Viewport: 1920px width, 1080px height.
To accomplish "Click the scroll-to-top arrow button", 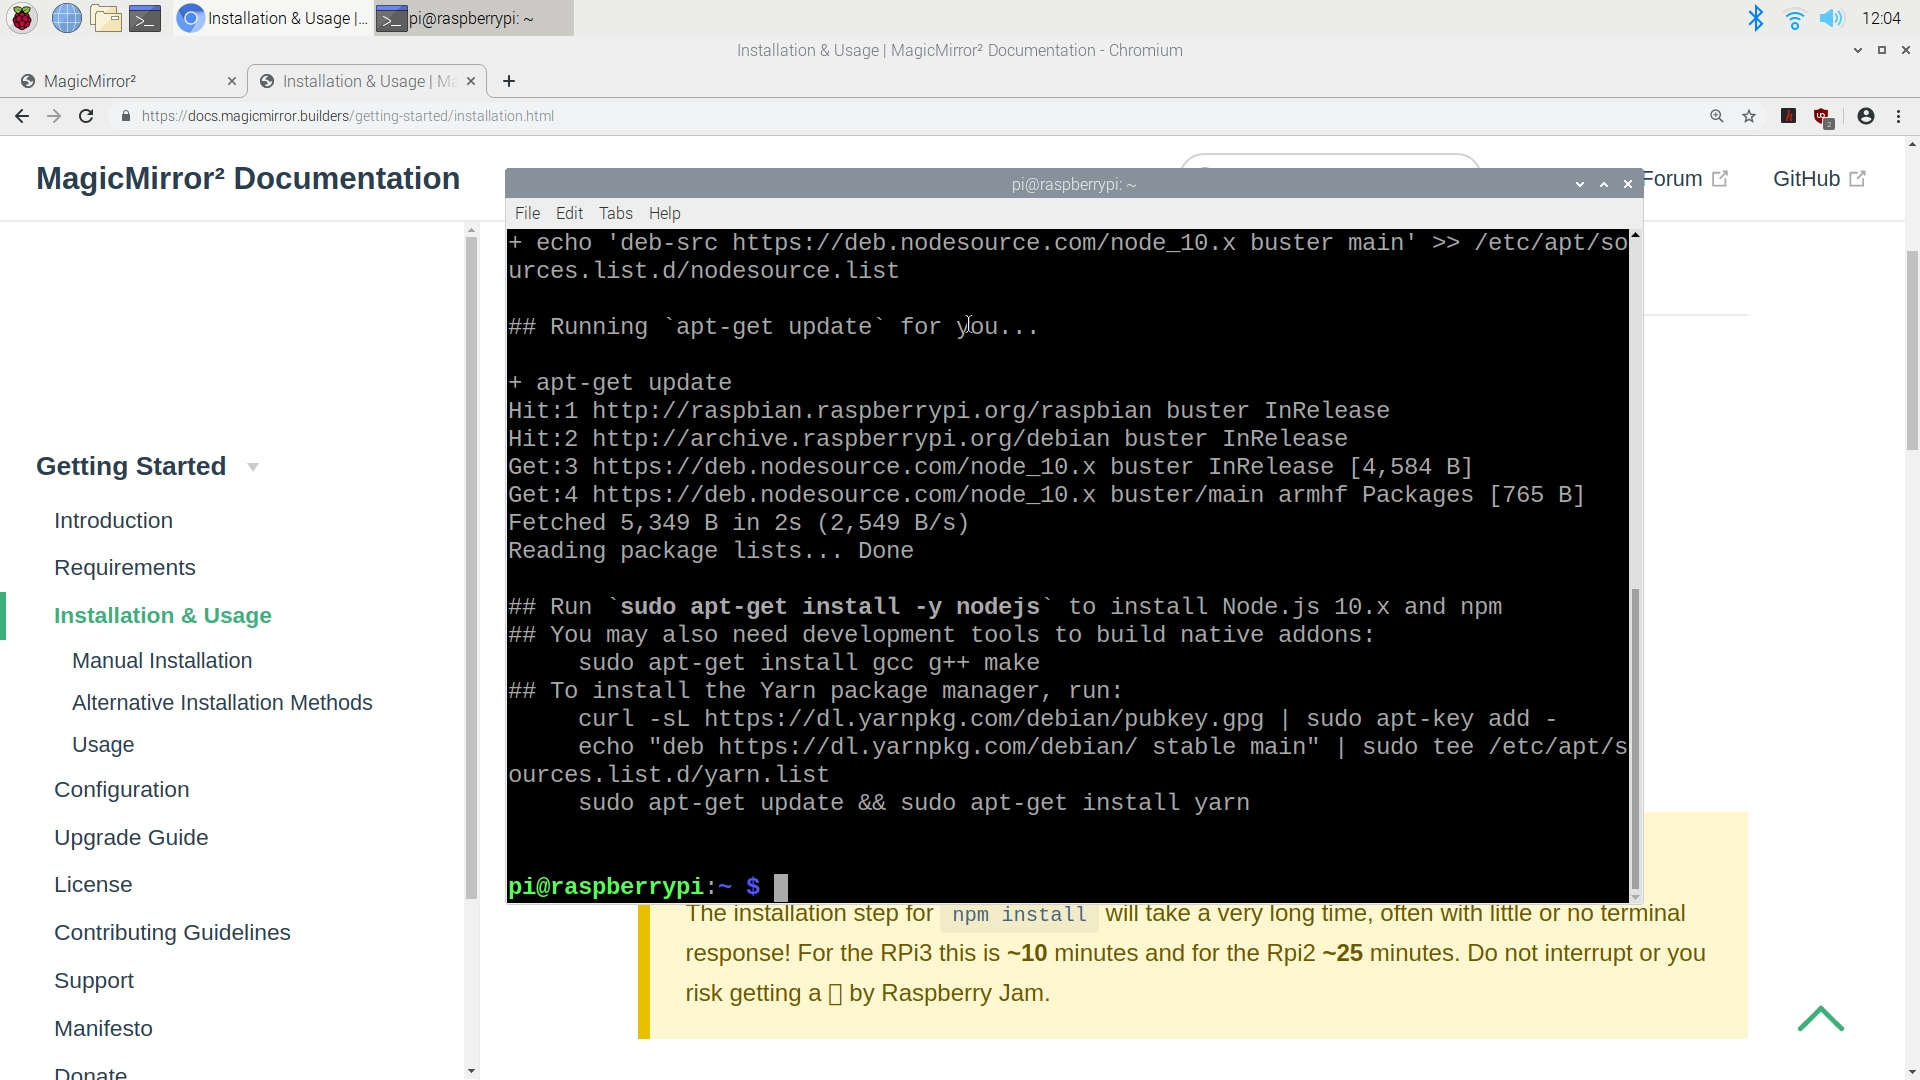I will point(1822,1019).
